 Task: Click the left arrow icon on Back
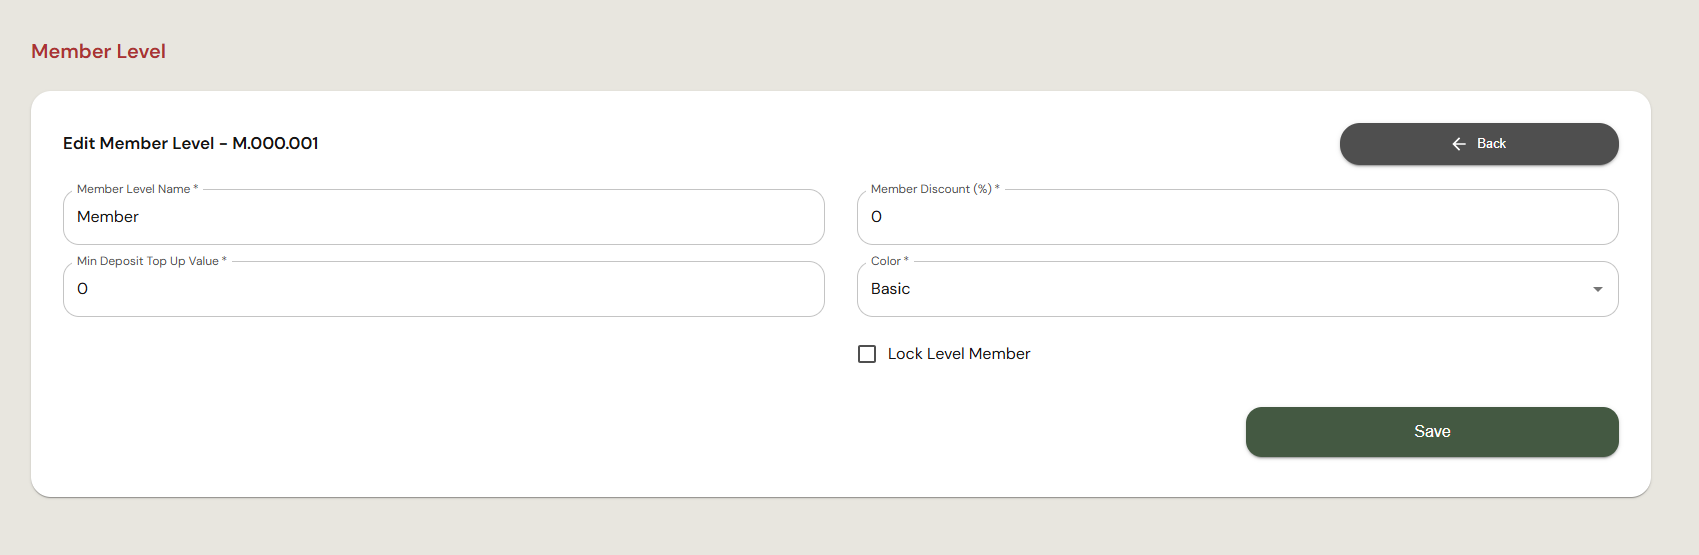(1459, 144)
